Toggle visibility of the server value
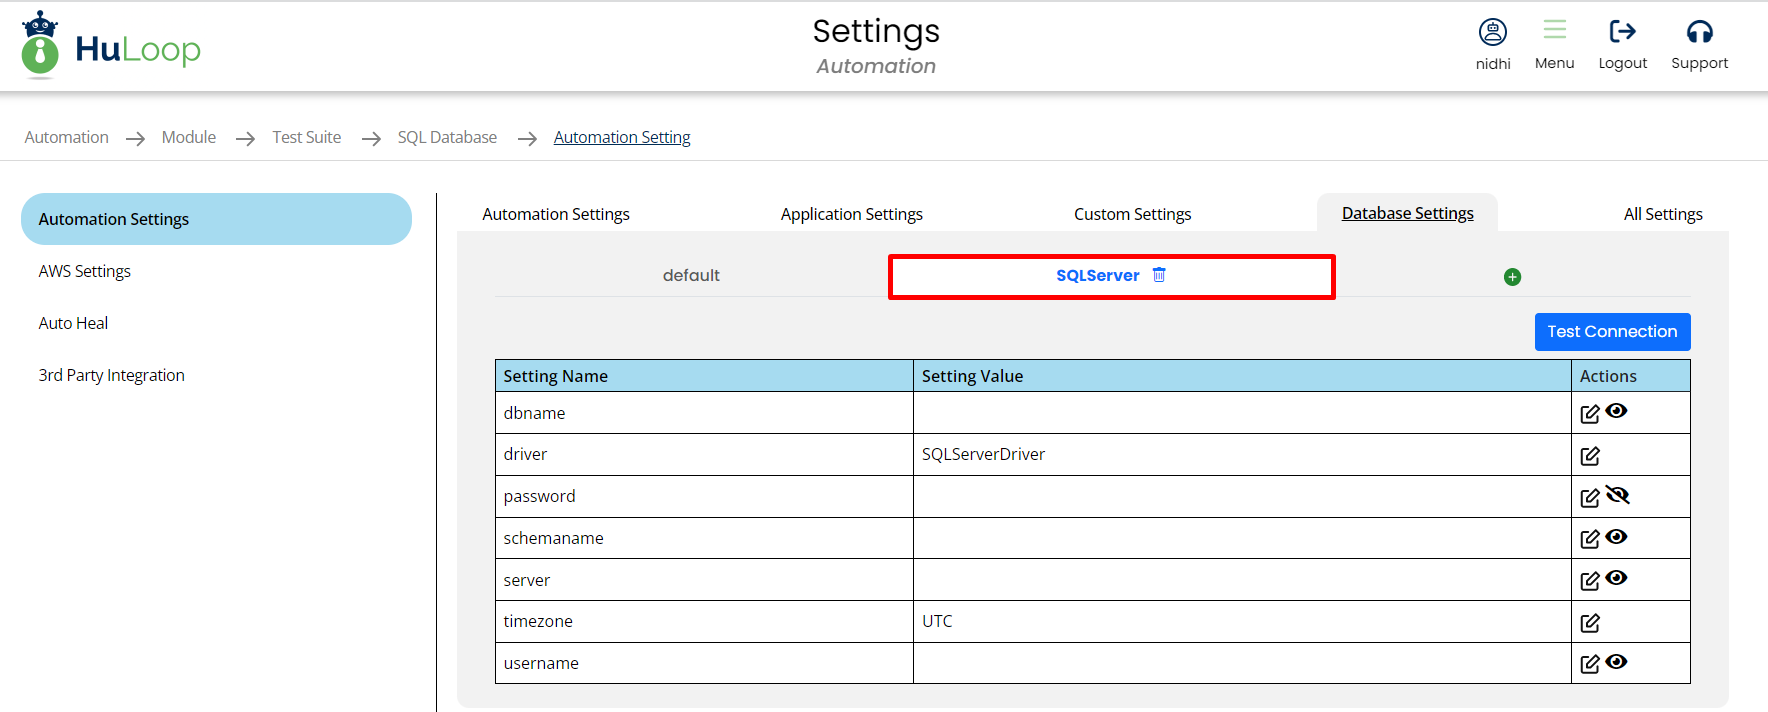The width and height of the screenshot is (1768, 712). click(1616, 578)
